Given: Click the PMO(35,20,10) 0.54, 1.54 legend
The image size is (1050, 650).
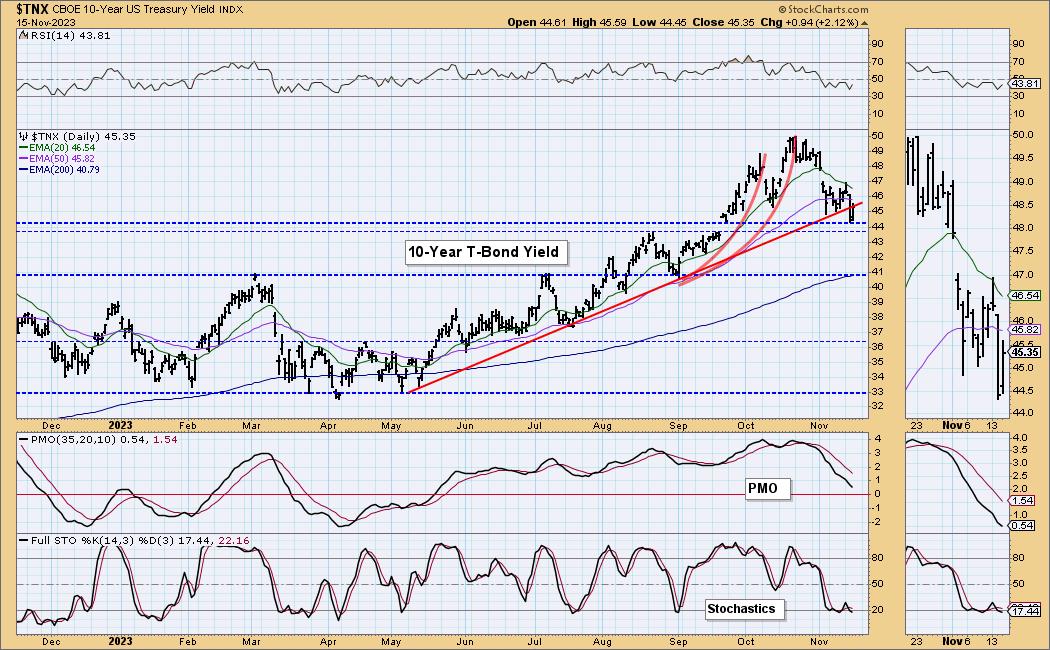Looking at the screenshot, I should coord(98,440).
